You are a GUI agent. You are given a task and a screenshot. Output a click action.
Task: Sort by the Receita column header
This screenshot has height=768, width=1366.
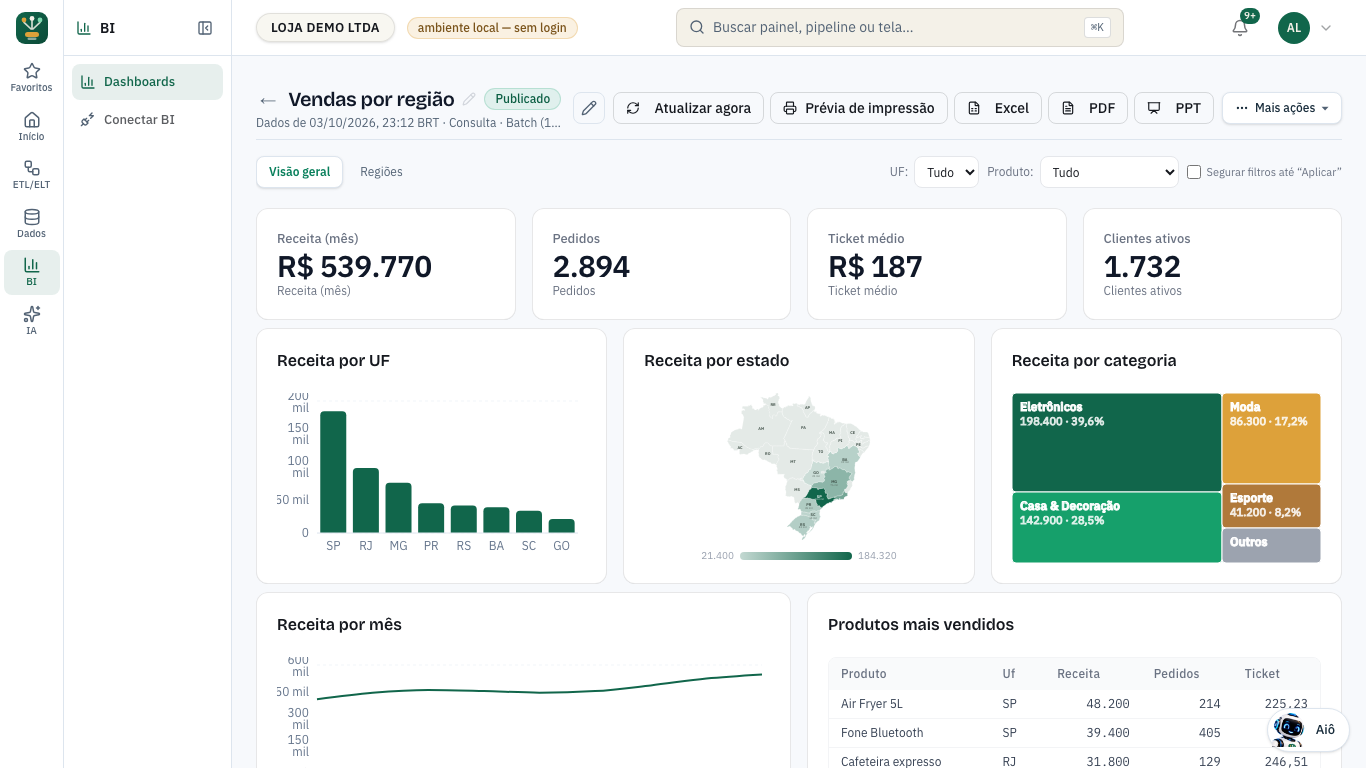point(1078,674)
